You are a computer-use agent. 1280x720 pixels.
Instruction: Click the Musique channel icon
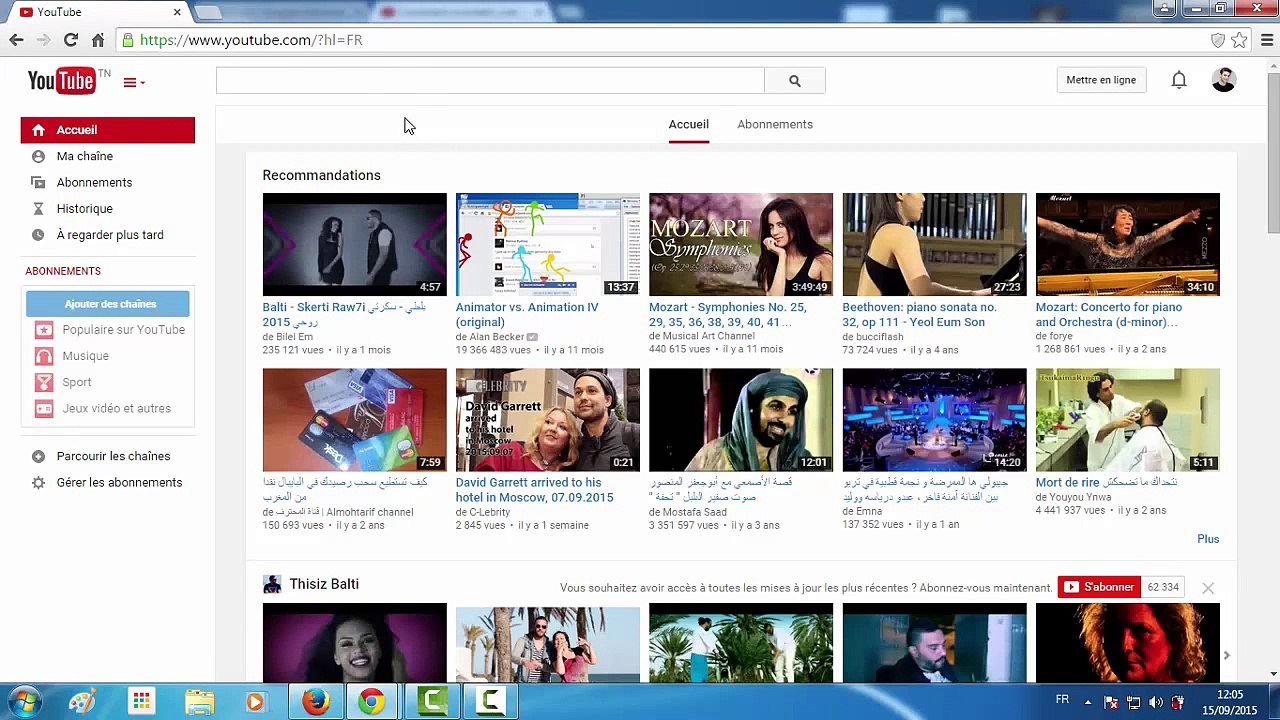(43, 356)
